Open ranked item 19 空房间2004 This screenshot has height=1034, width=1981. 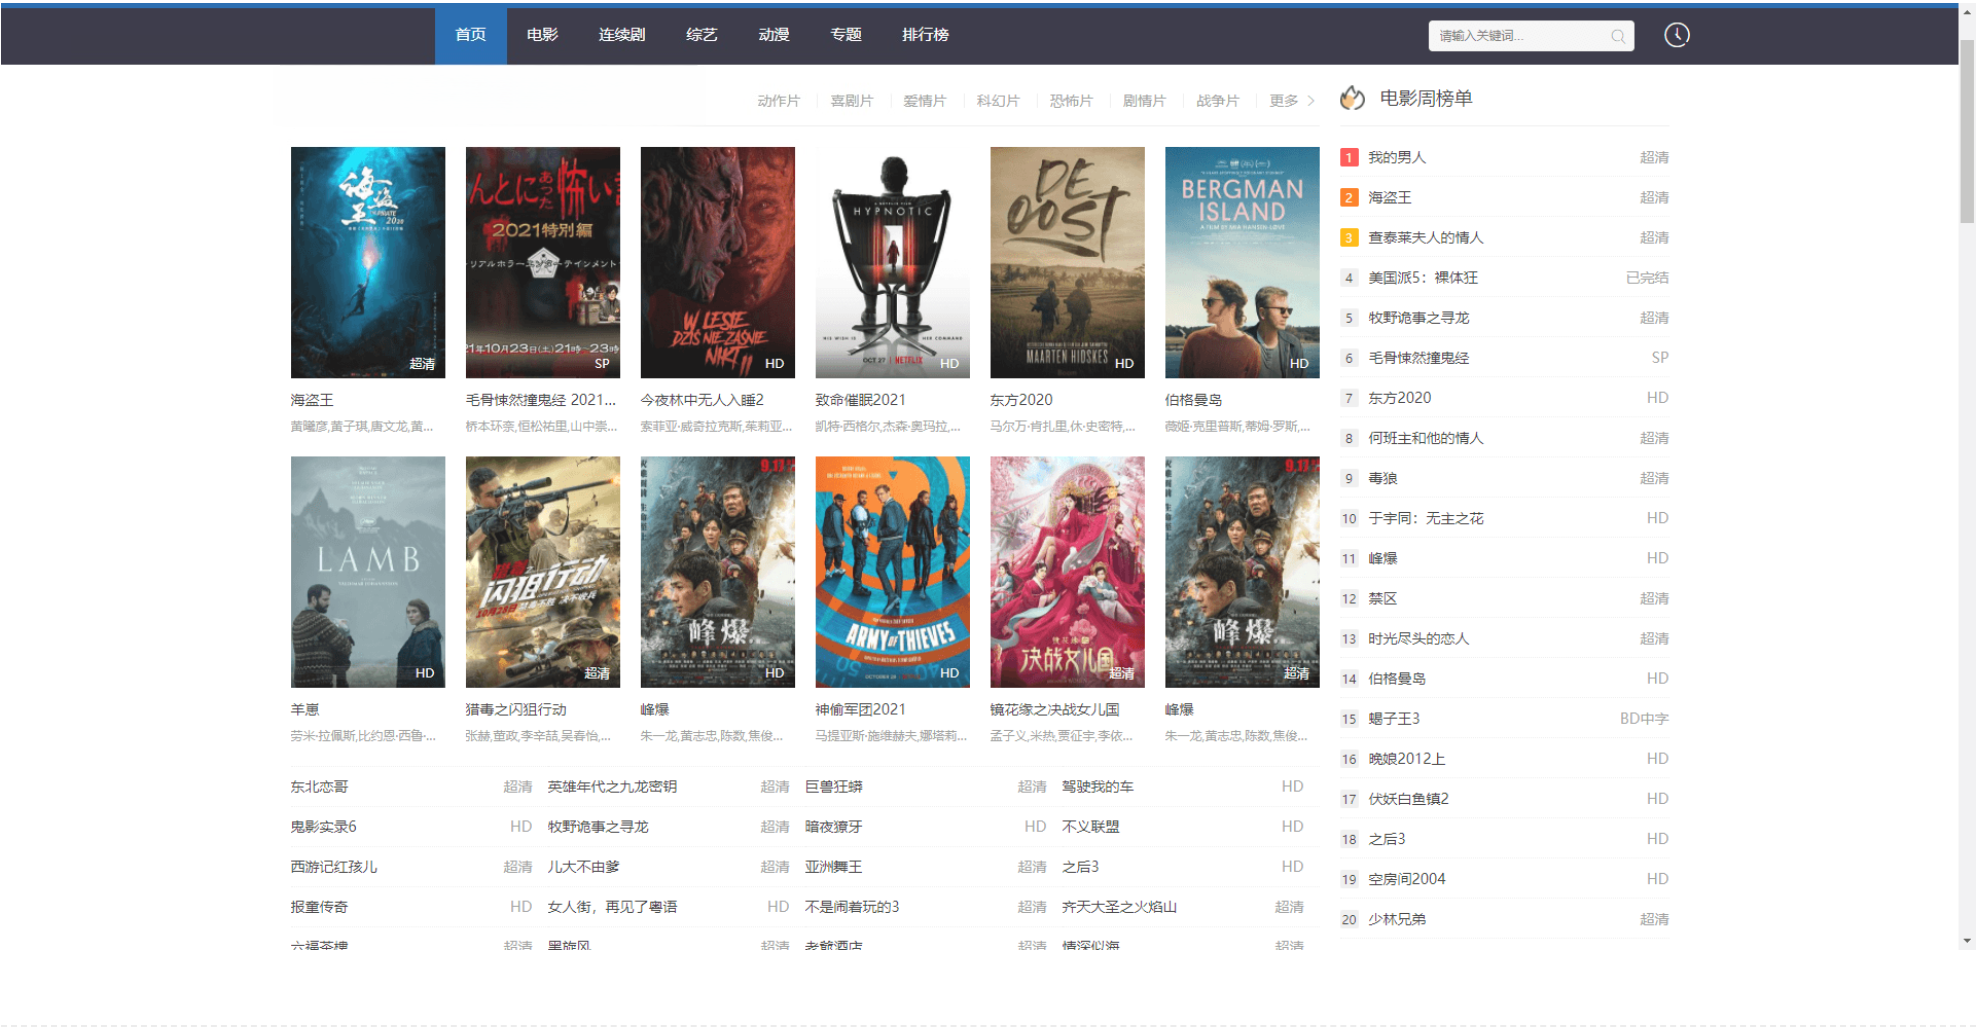pos(1406,879)
